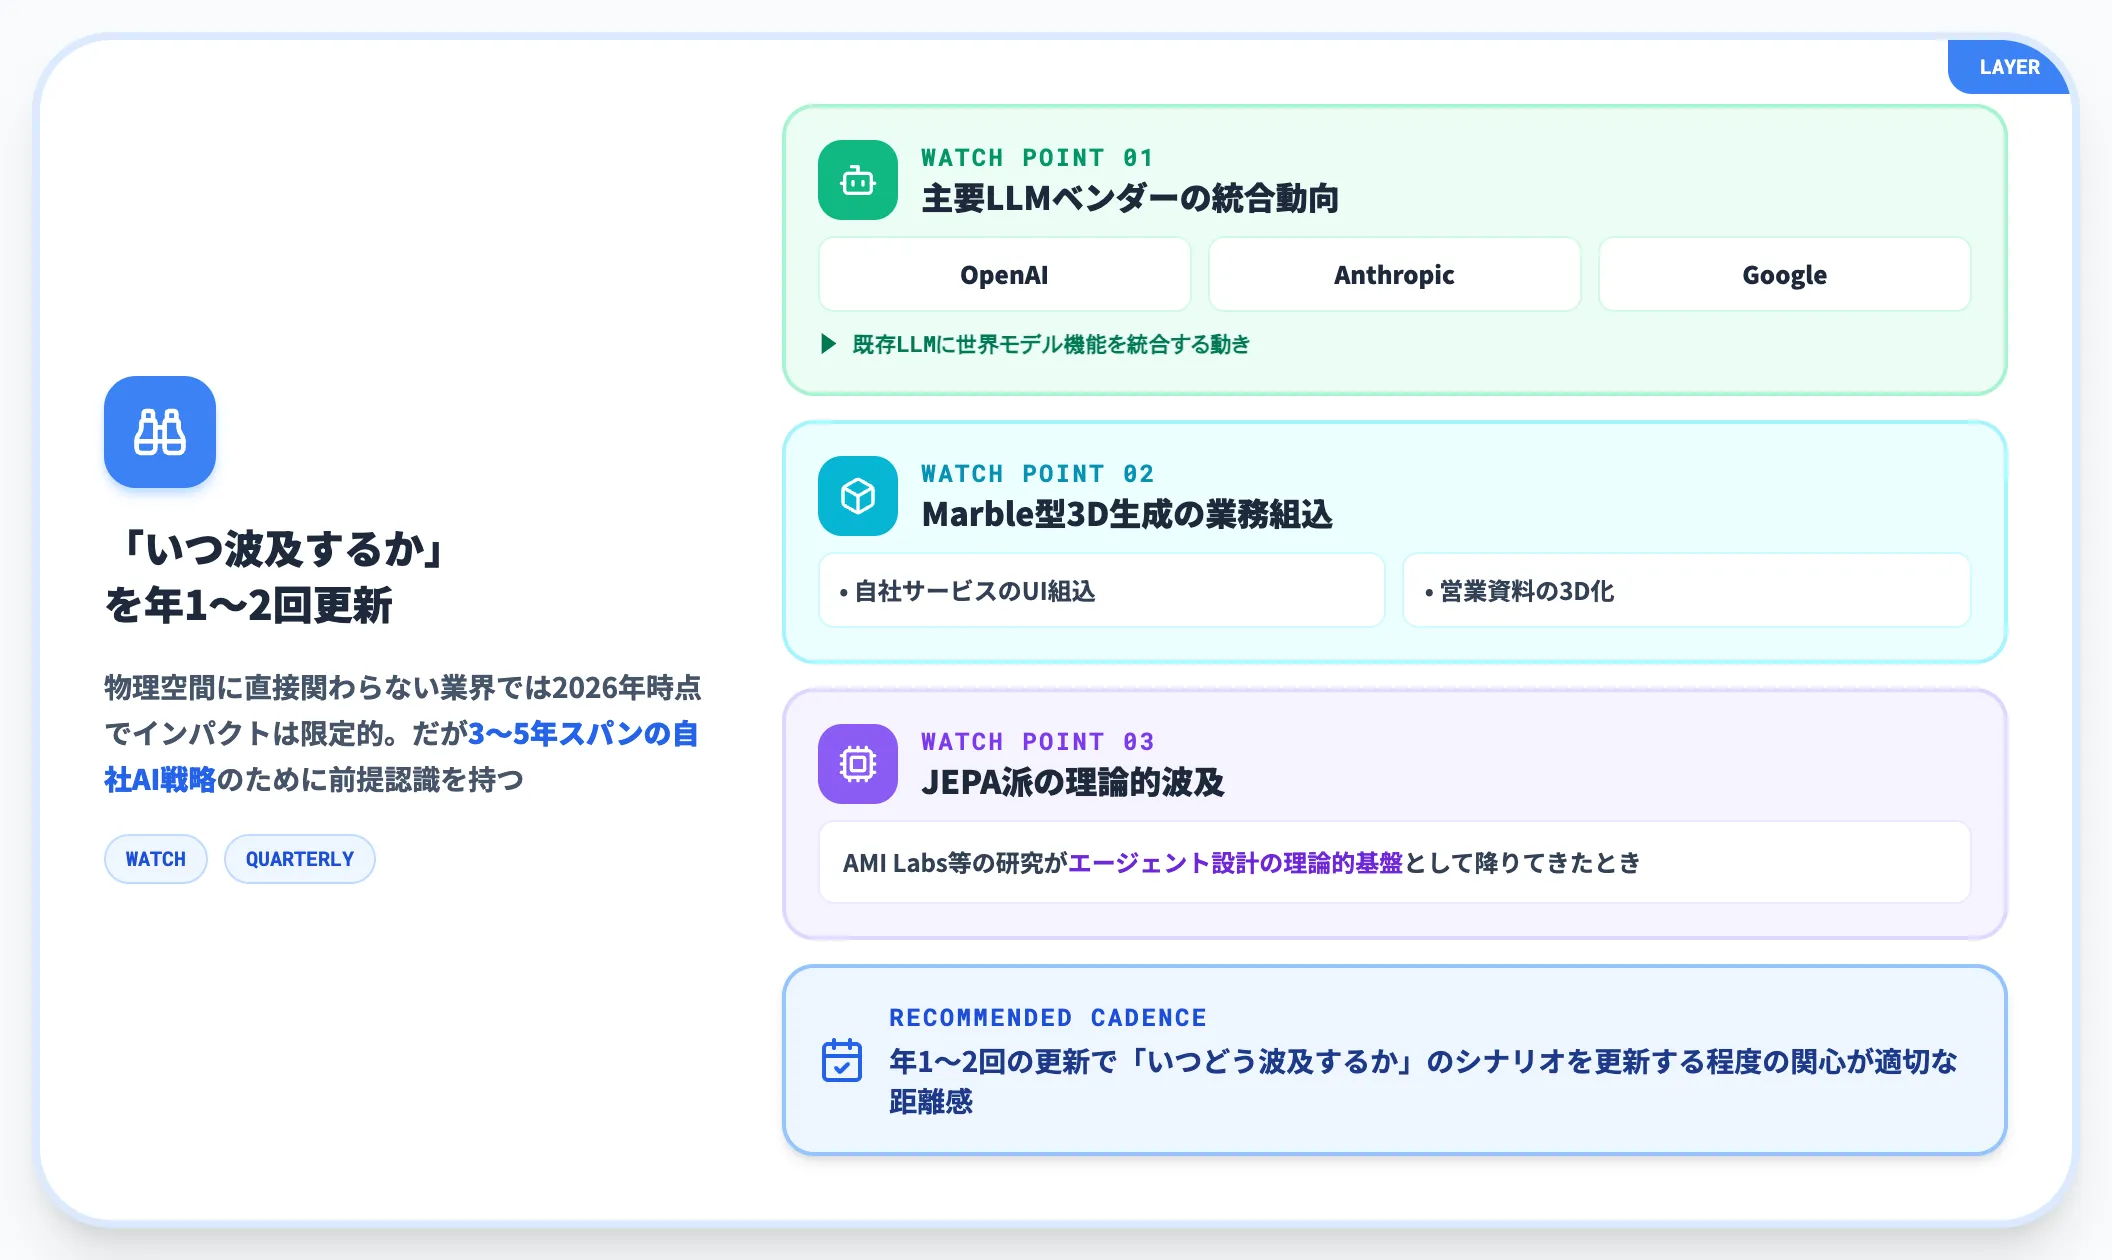The image size is (2112, 1260).
Task: Click the heading Marble型3D生成の業務組込
Action: (1127, 514)
